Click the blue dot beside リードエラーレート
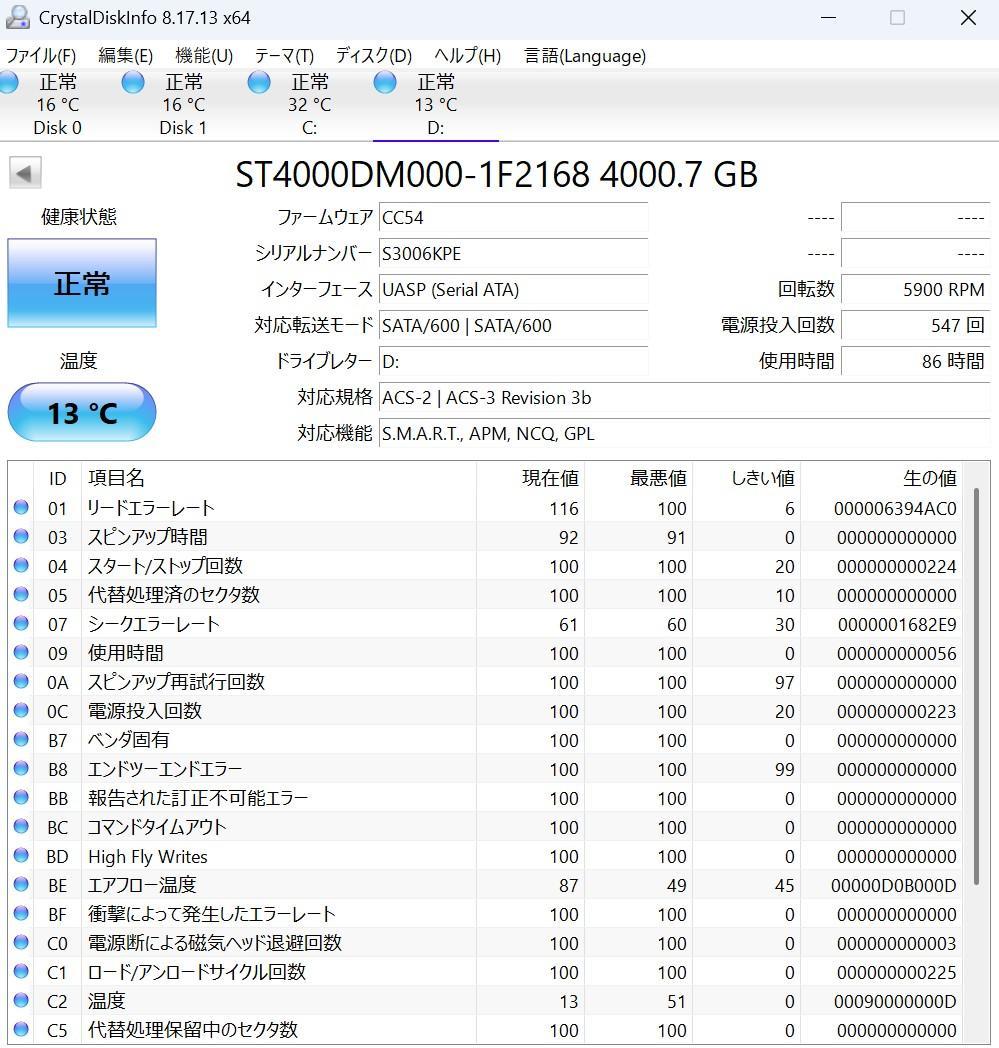Screen dimensions: 999x1048 coord(21,508)
